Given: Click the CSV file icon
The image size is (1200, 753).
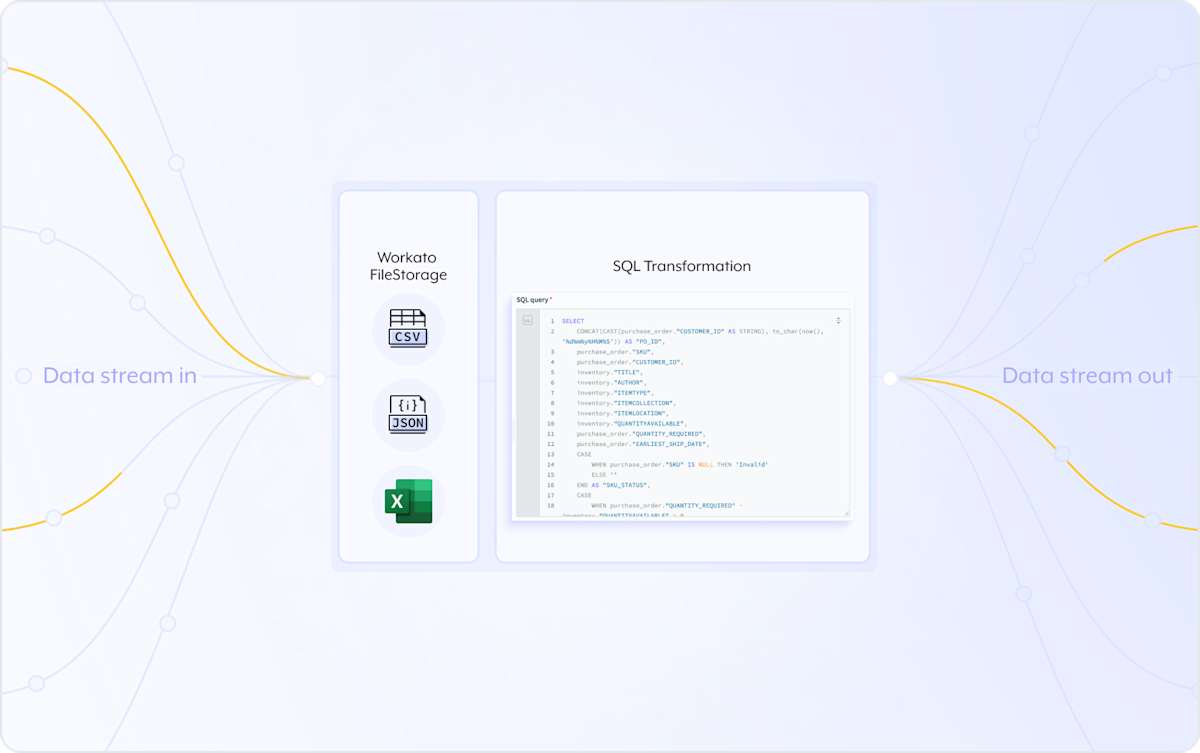Looking at the screenshot, I should pyautogui.click(x=408, y=328).
